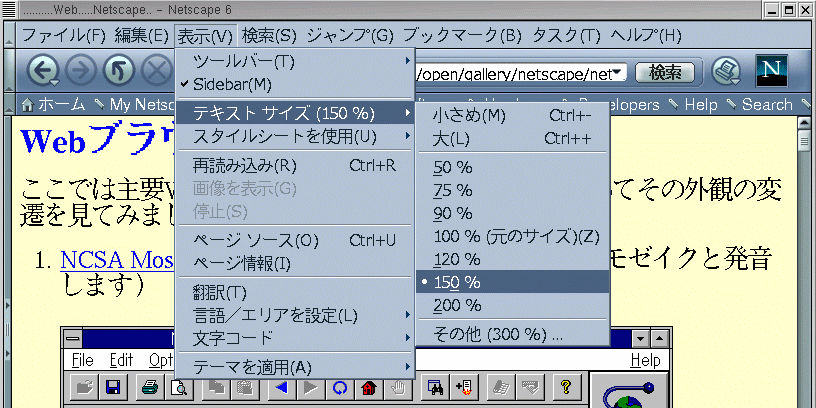Viewport: 816px width, 408px height.
Task: Choose その他 (300 %) ... custom size
Action: click(513, 335)
